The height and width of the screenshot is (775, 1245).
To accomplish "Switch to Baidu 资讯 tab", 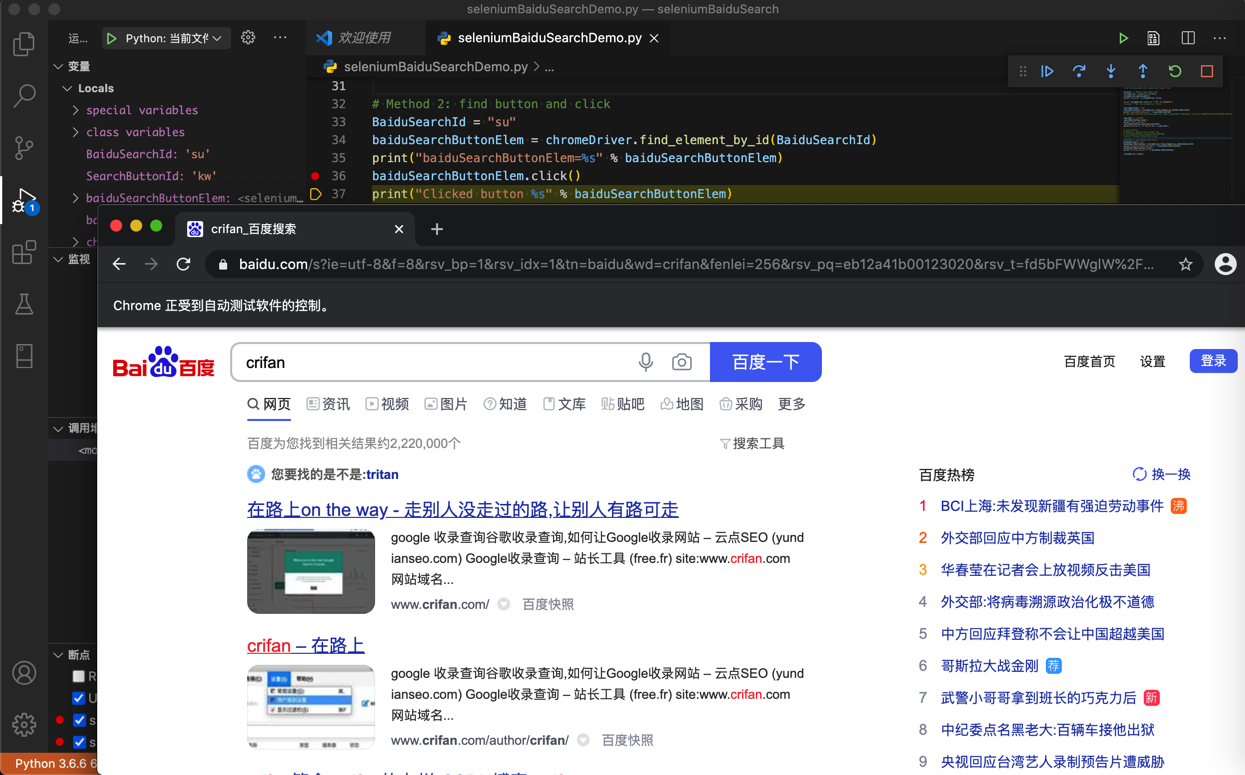I will (328, 404).
